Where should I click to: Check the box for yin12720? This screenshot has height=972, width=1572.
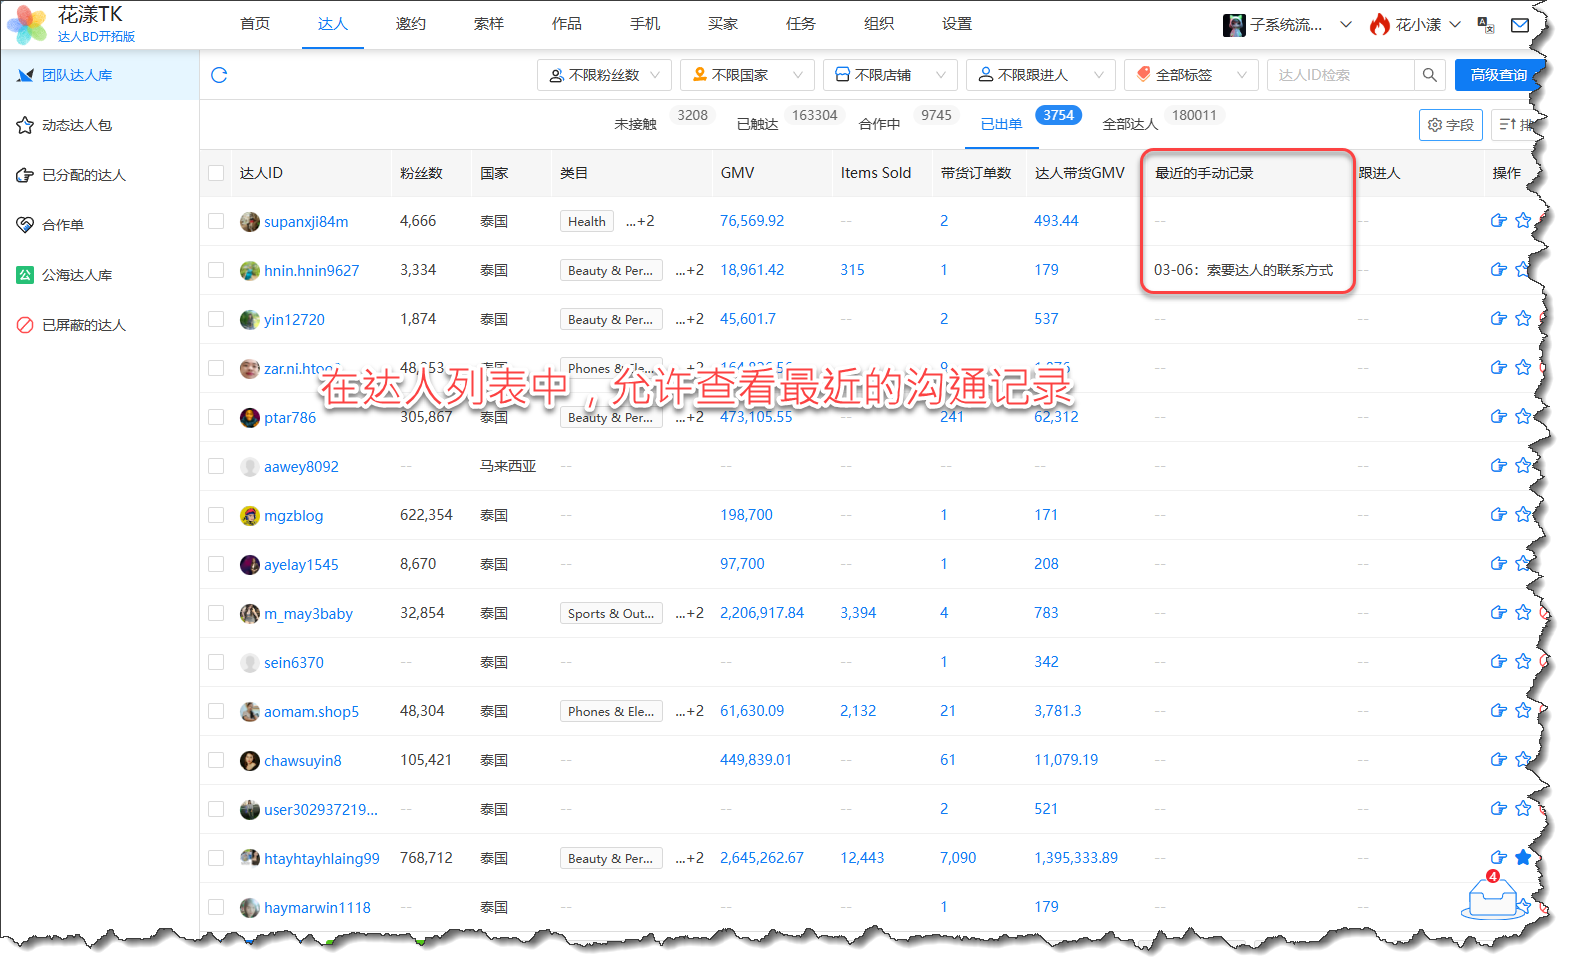click(x=216, y=319)
